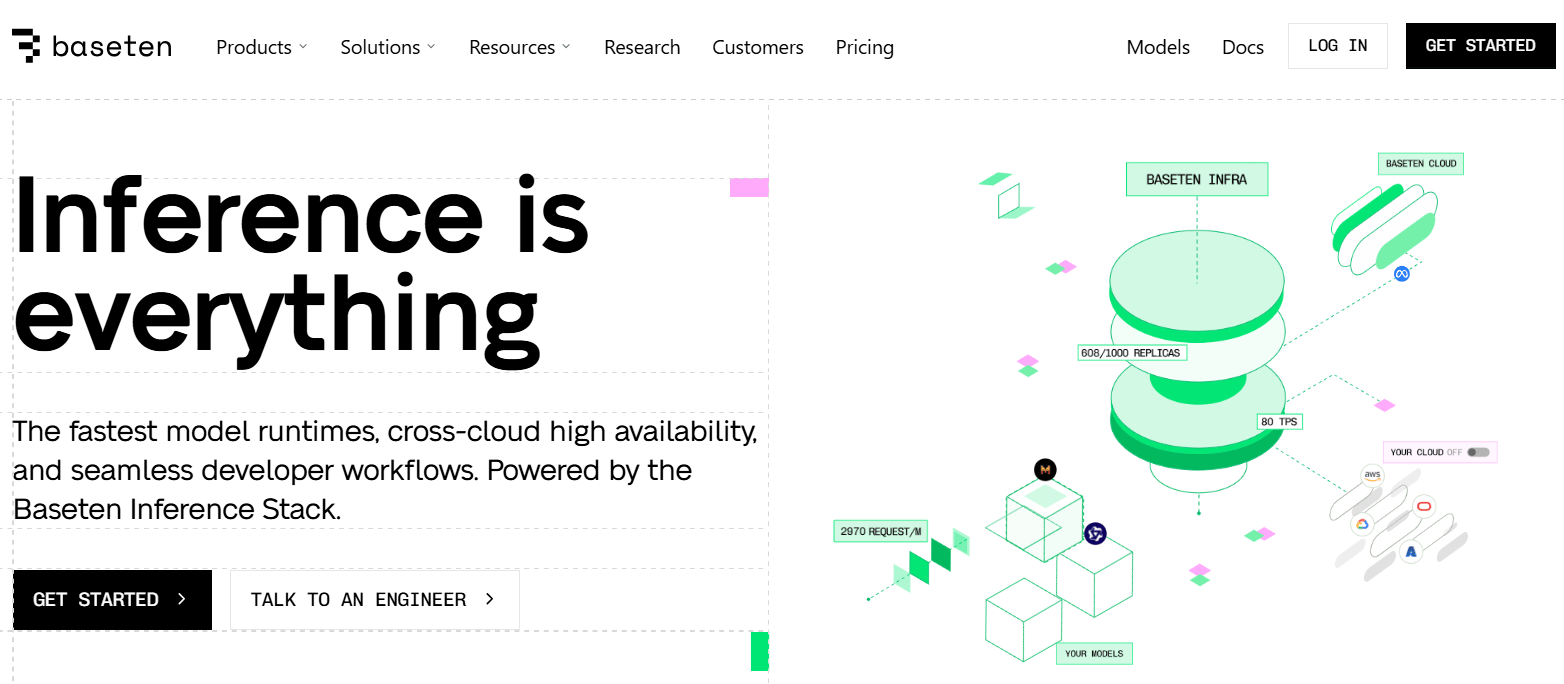Expand the Resources dropdown menu
Viewport: 1564px width, 684px height.
[520, 47]
